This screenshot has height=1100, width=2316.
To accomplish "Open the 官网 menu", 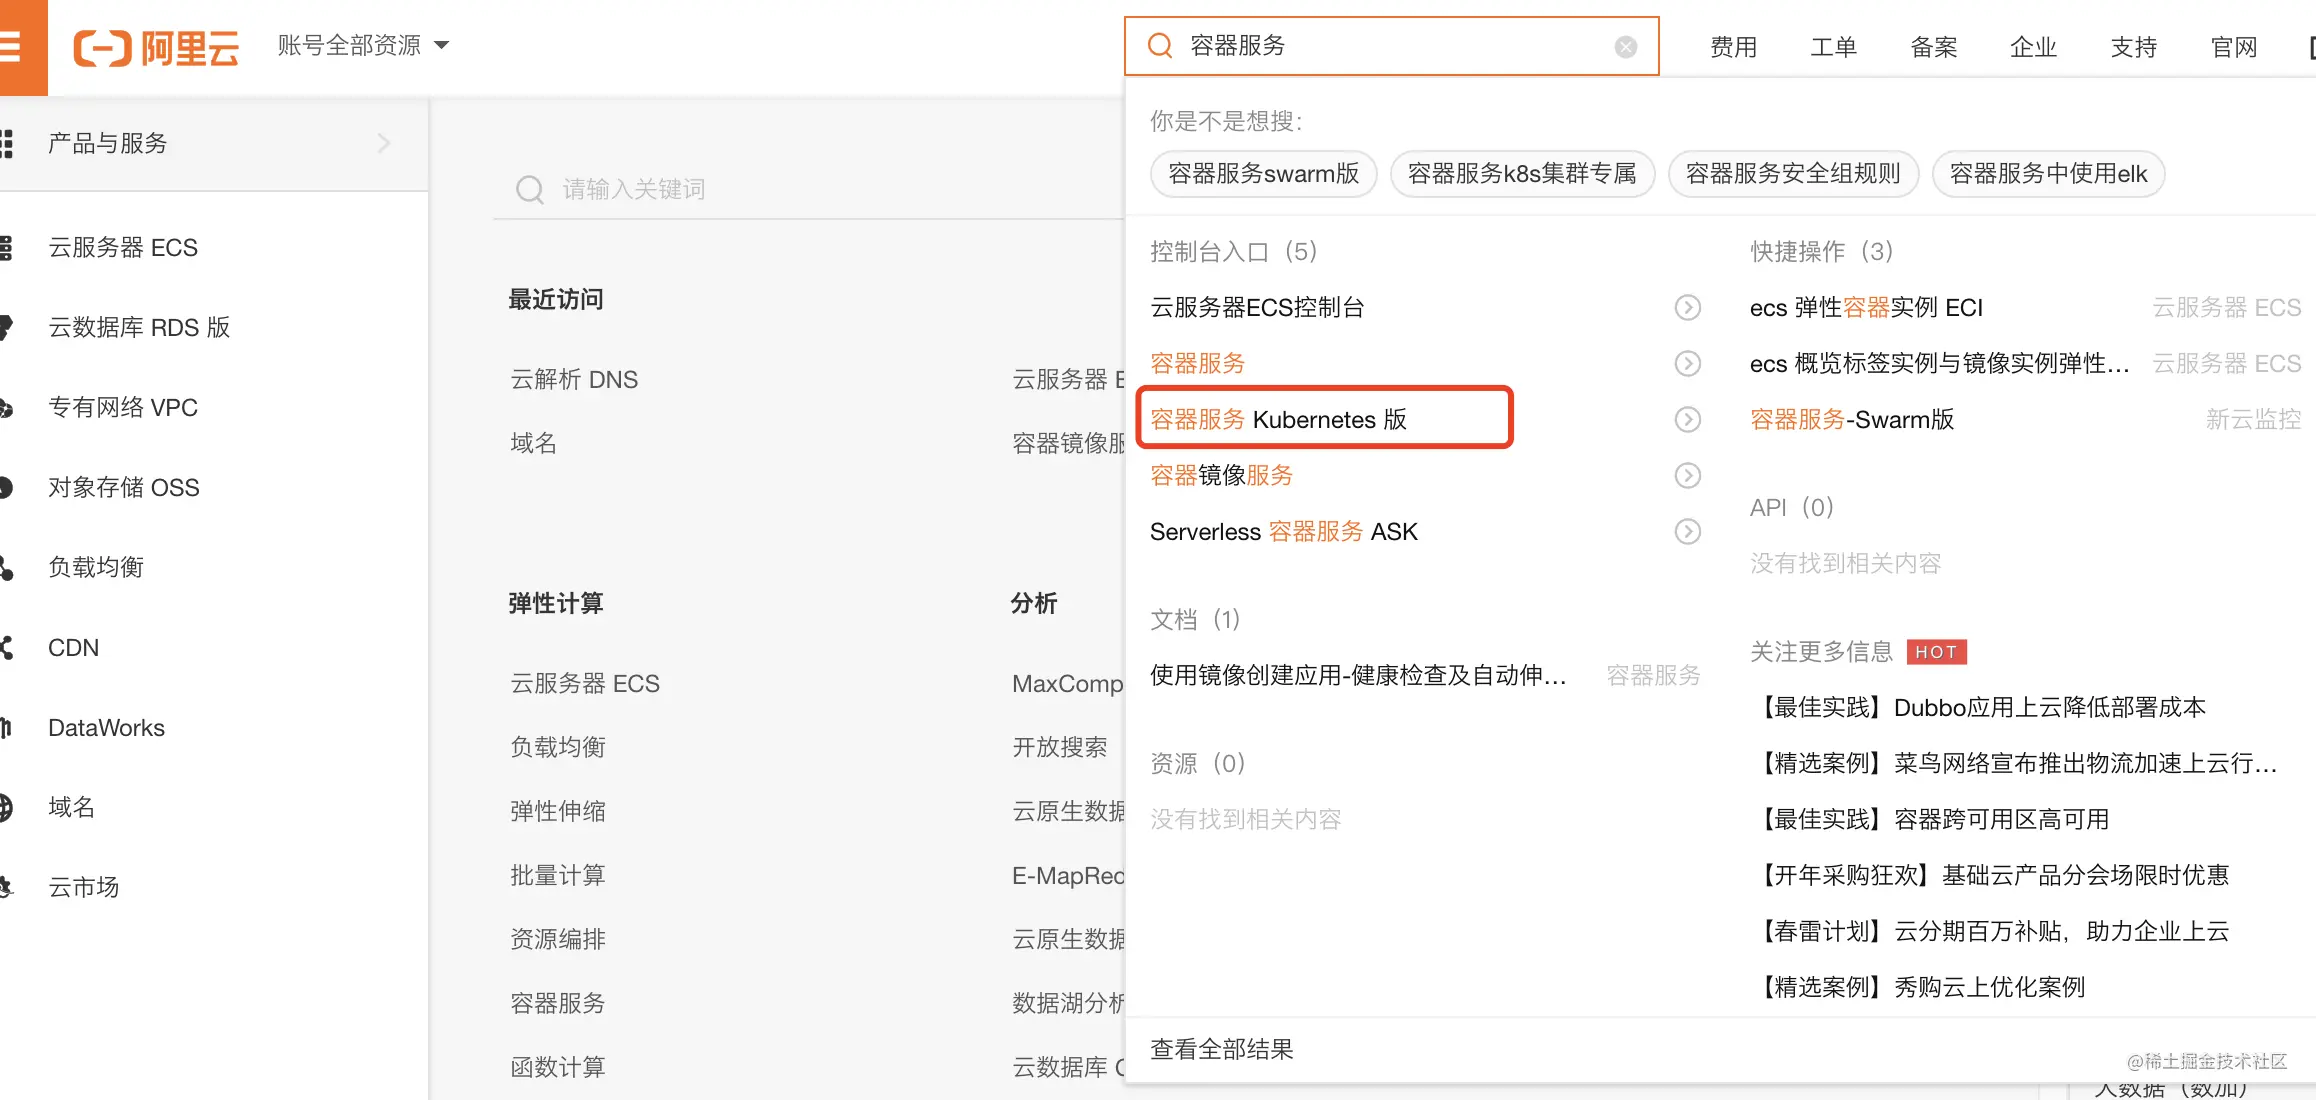I will point(2234,47).
